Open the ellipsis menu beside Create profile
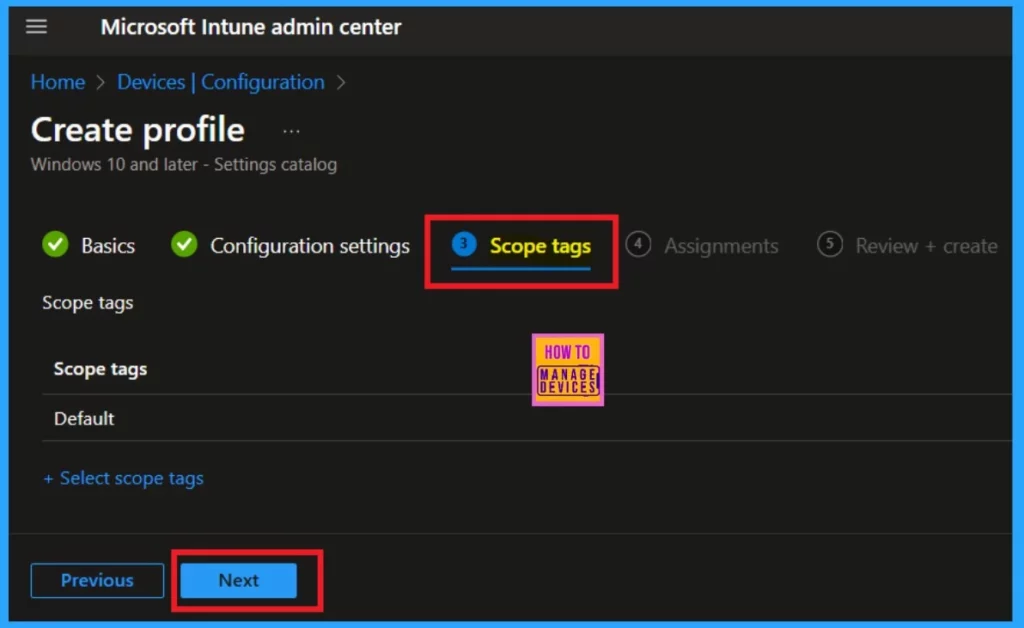1024x628 pixels. [x=291, y=131]
